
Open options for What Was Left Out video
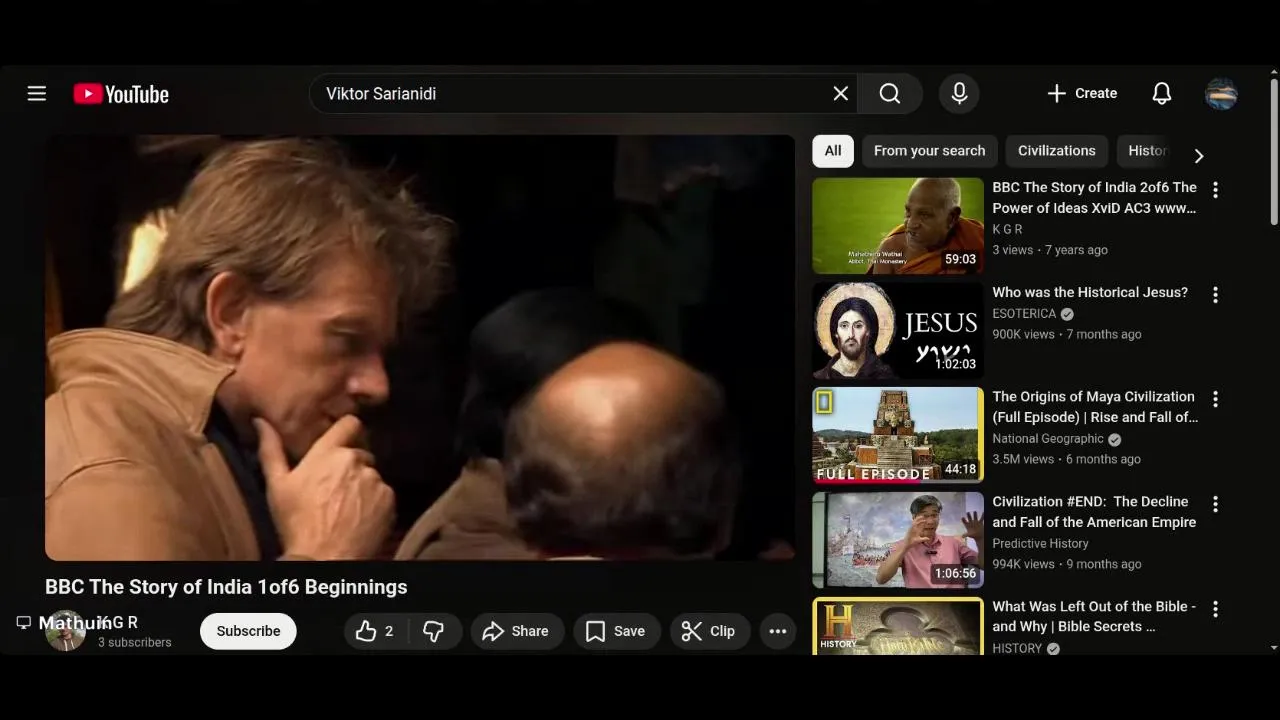(1215, 609)
